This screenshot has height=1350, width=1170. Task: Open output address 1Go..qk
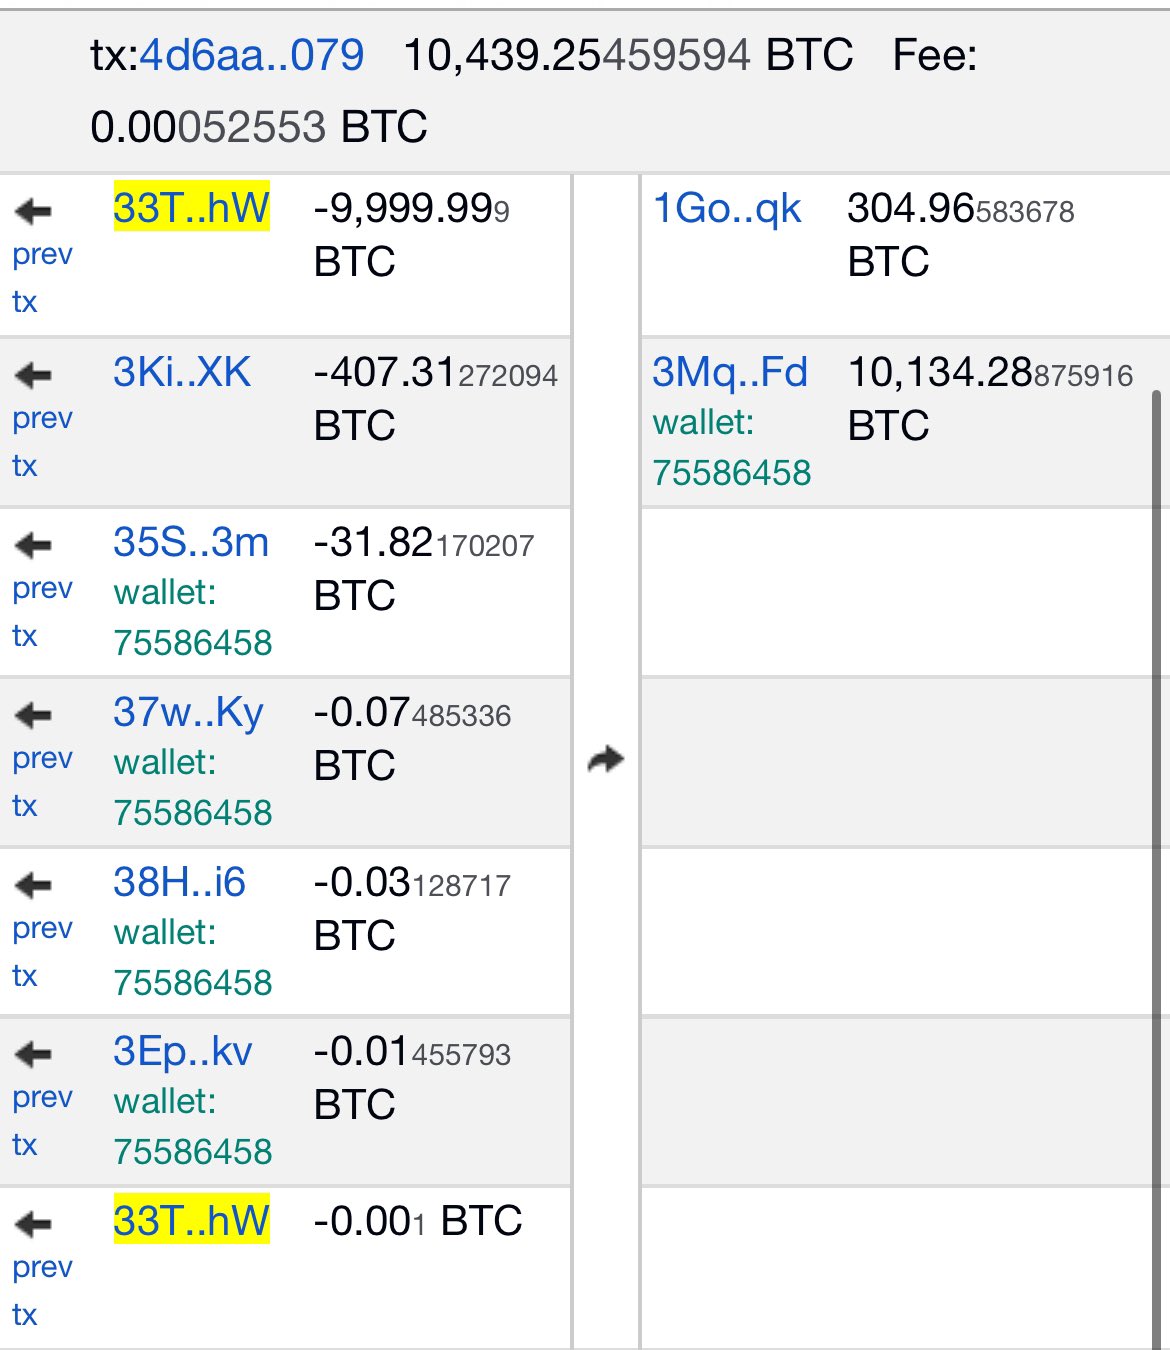tap(726, 208)
